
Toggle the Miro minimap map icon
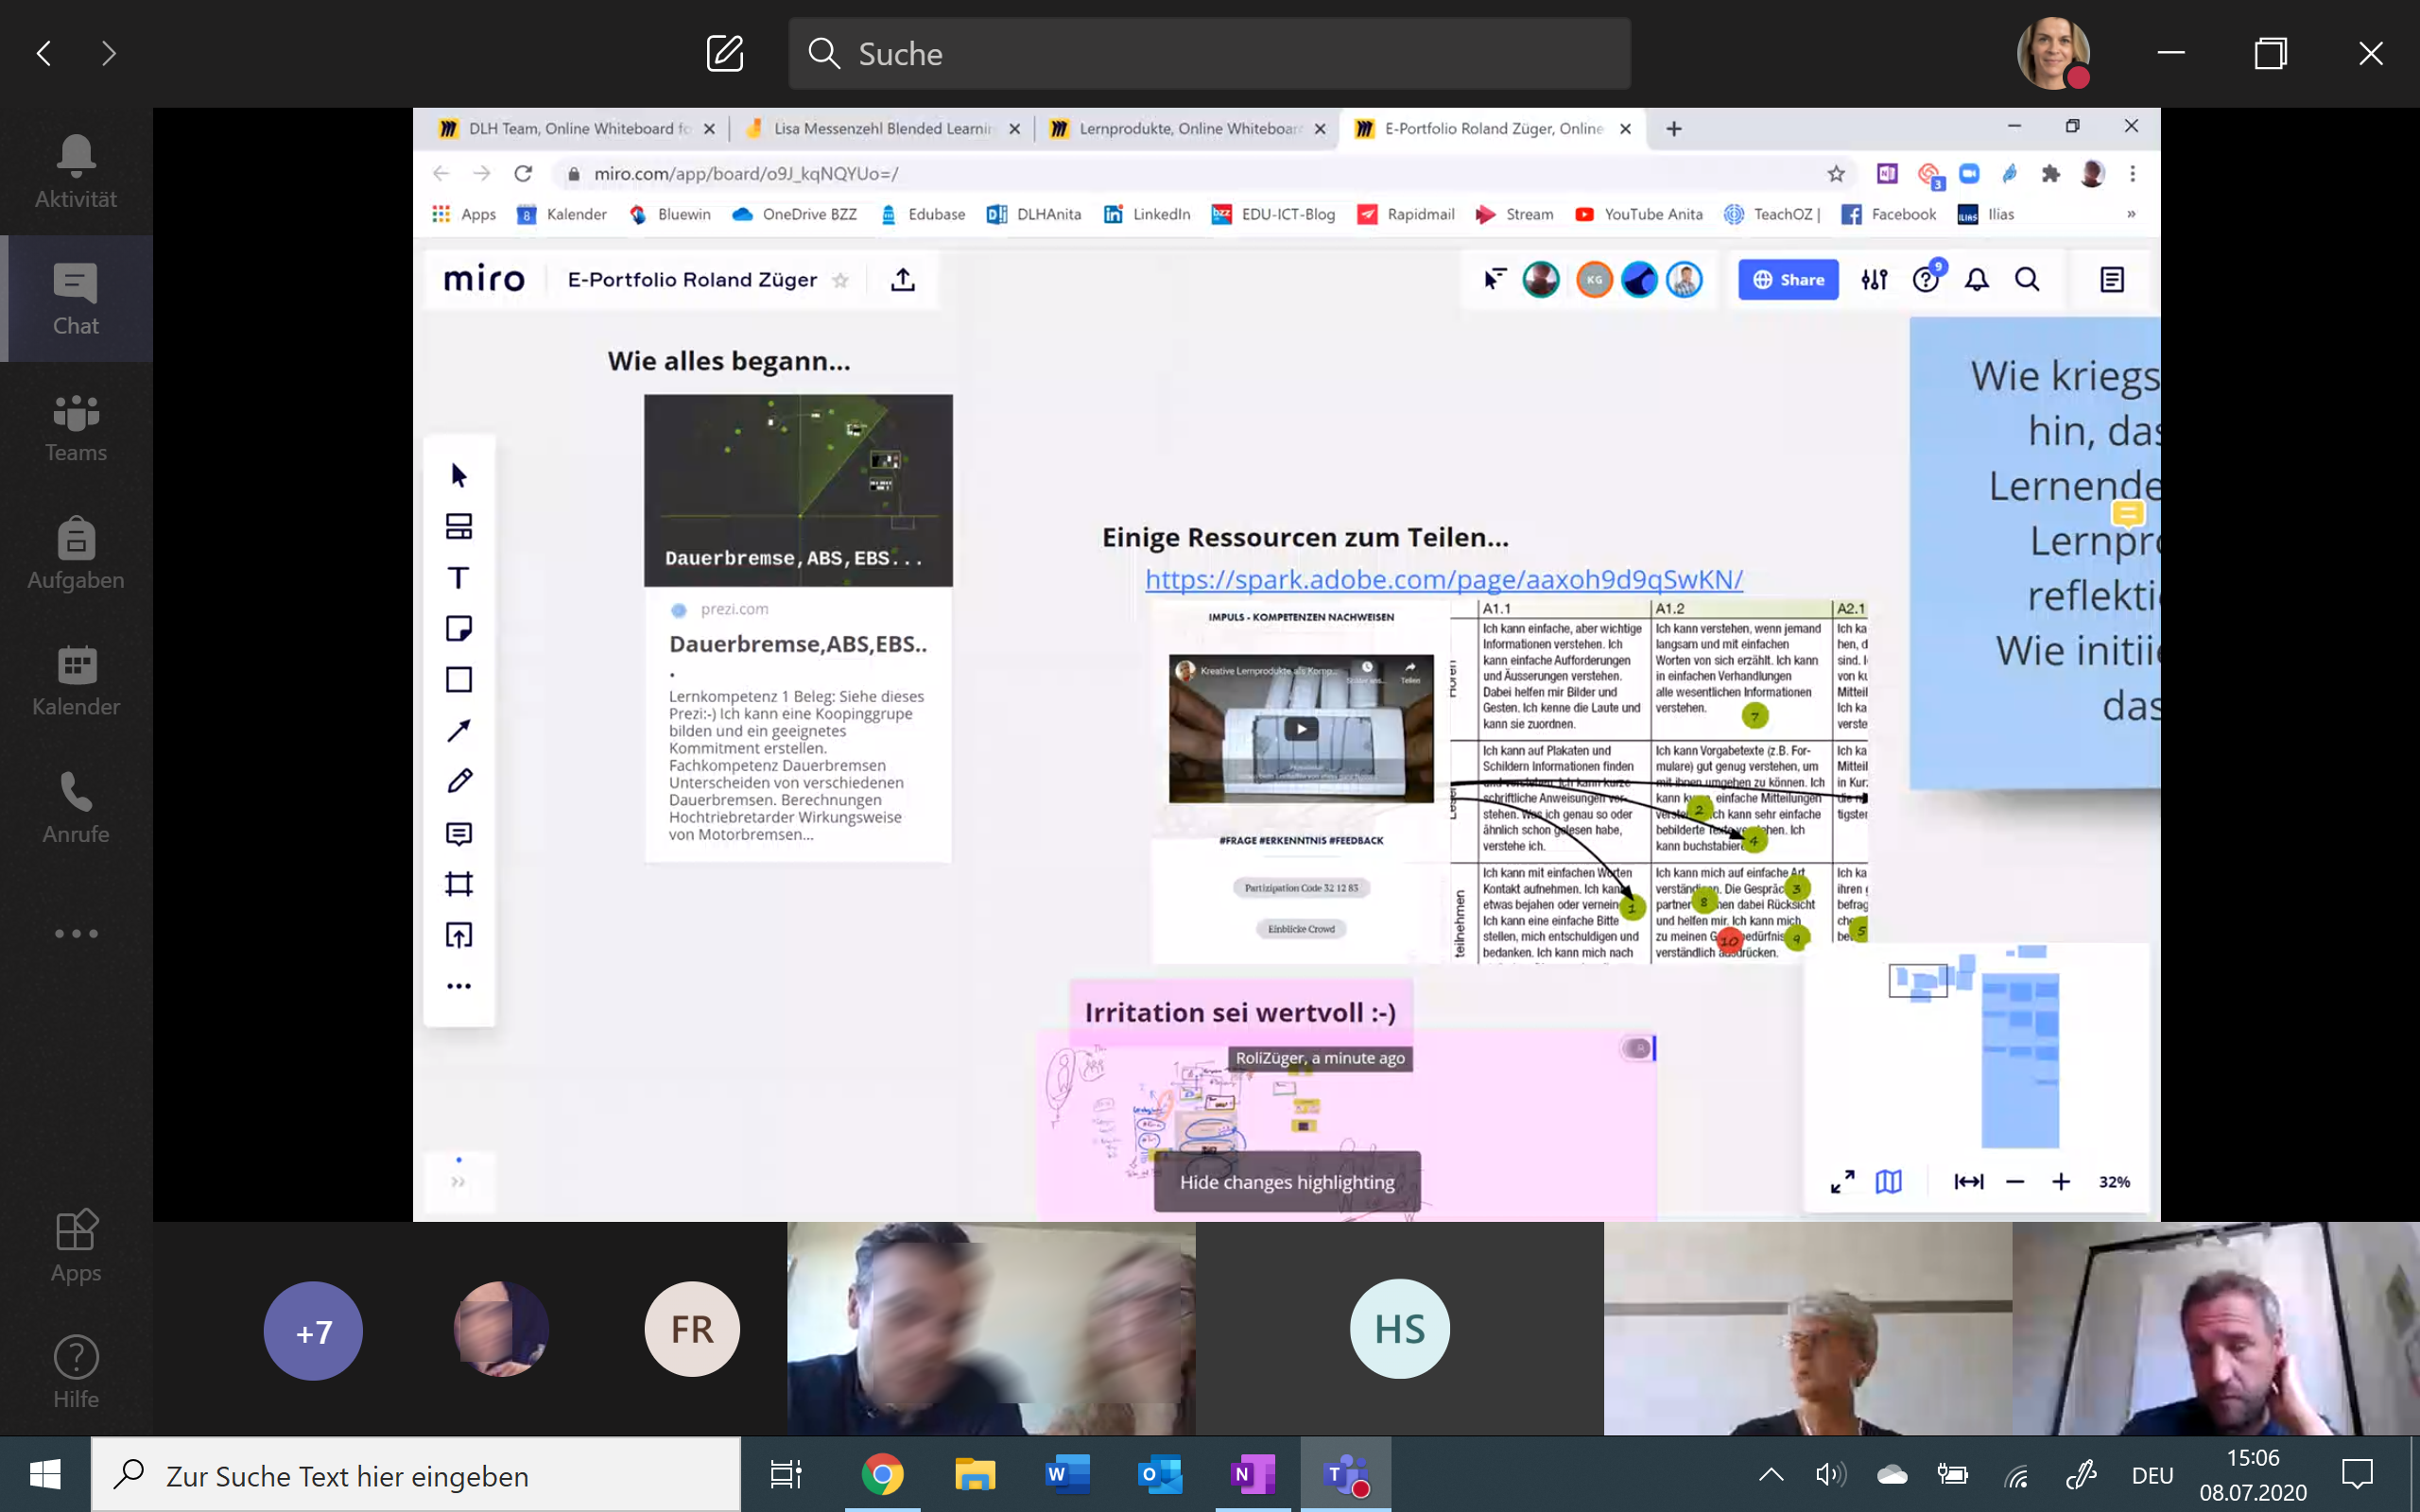(x=1888, y=1182)
